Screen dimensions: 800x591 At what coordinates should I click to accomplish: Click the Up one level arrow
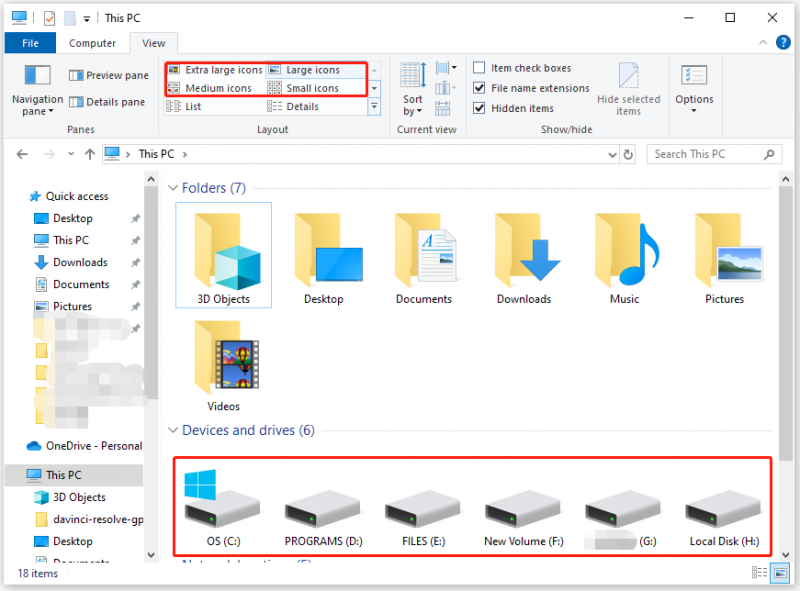coord(90,154)
